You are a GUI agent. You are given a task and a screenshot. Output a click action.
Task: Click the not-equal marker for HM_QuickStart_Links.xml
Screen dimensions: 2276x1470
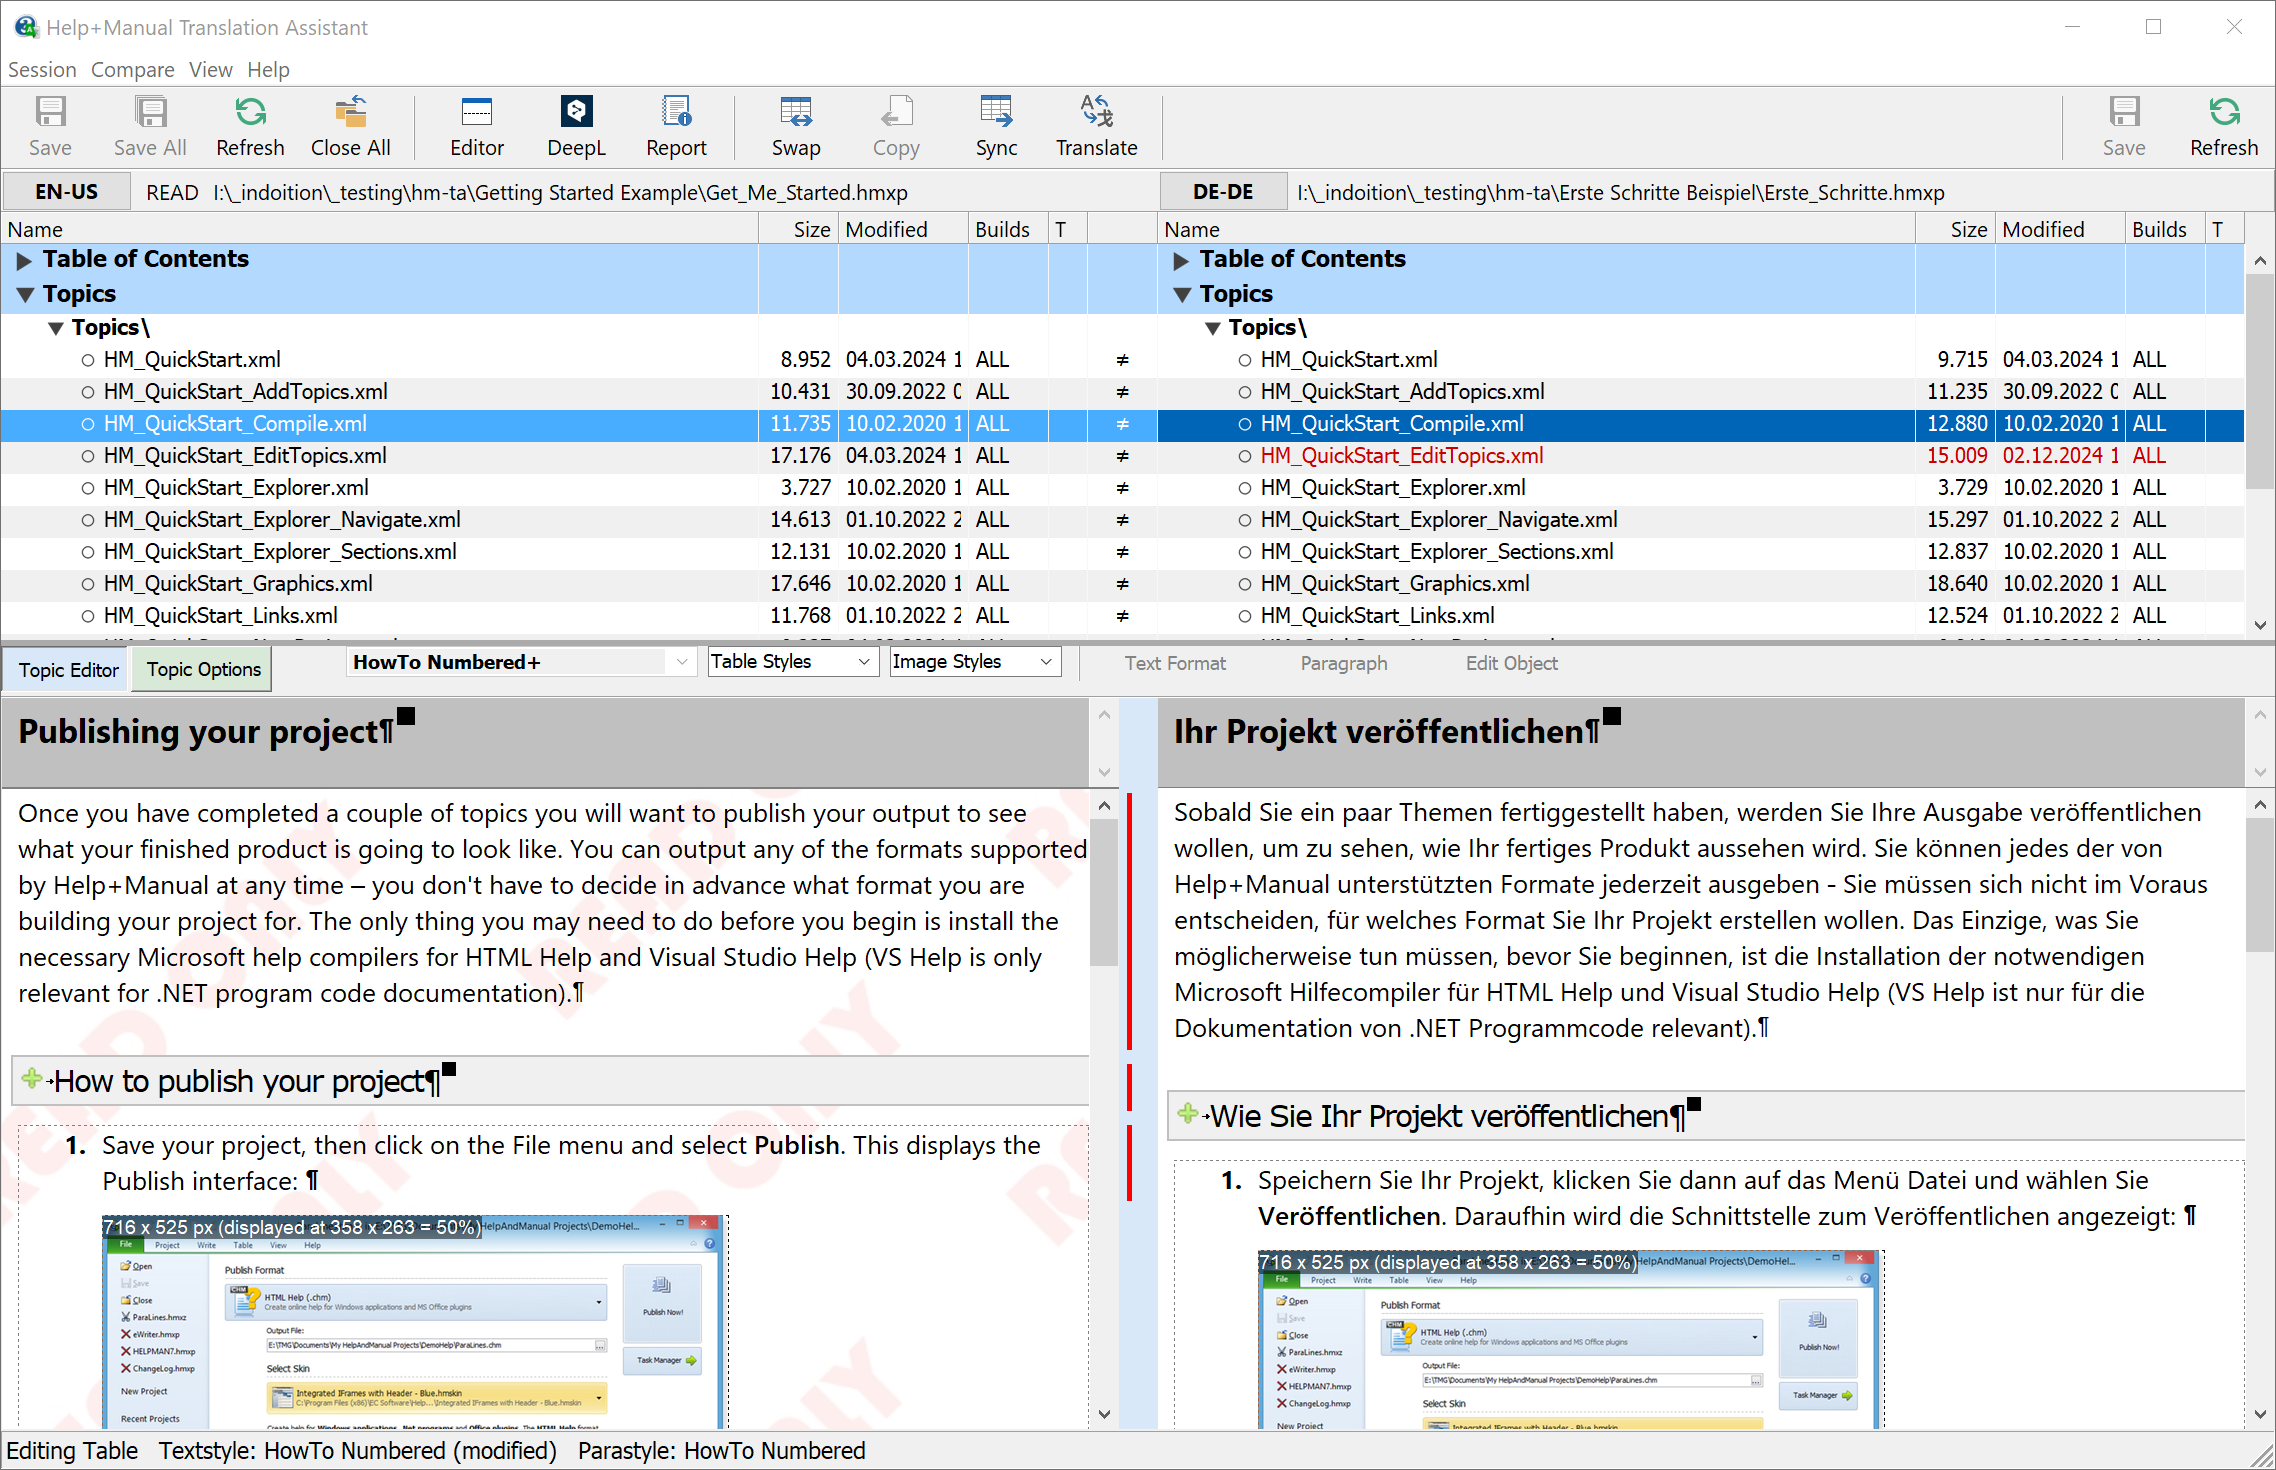click(1122, 616)
